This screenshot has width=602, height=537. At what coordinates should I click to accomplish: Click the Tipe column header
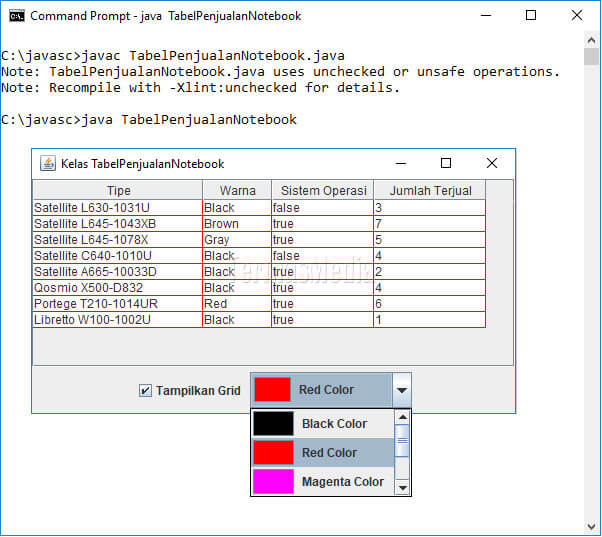[118, 190]
